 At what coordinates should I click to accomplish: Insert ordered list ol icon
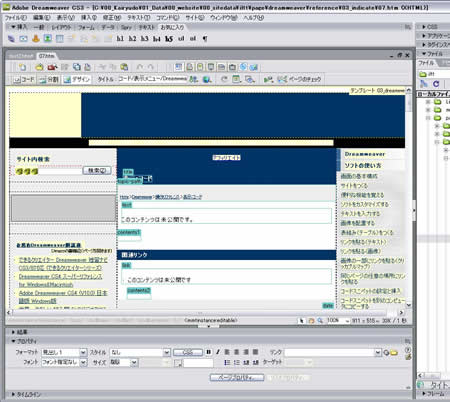tap(193, 39)
